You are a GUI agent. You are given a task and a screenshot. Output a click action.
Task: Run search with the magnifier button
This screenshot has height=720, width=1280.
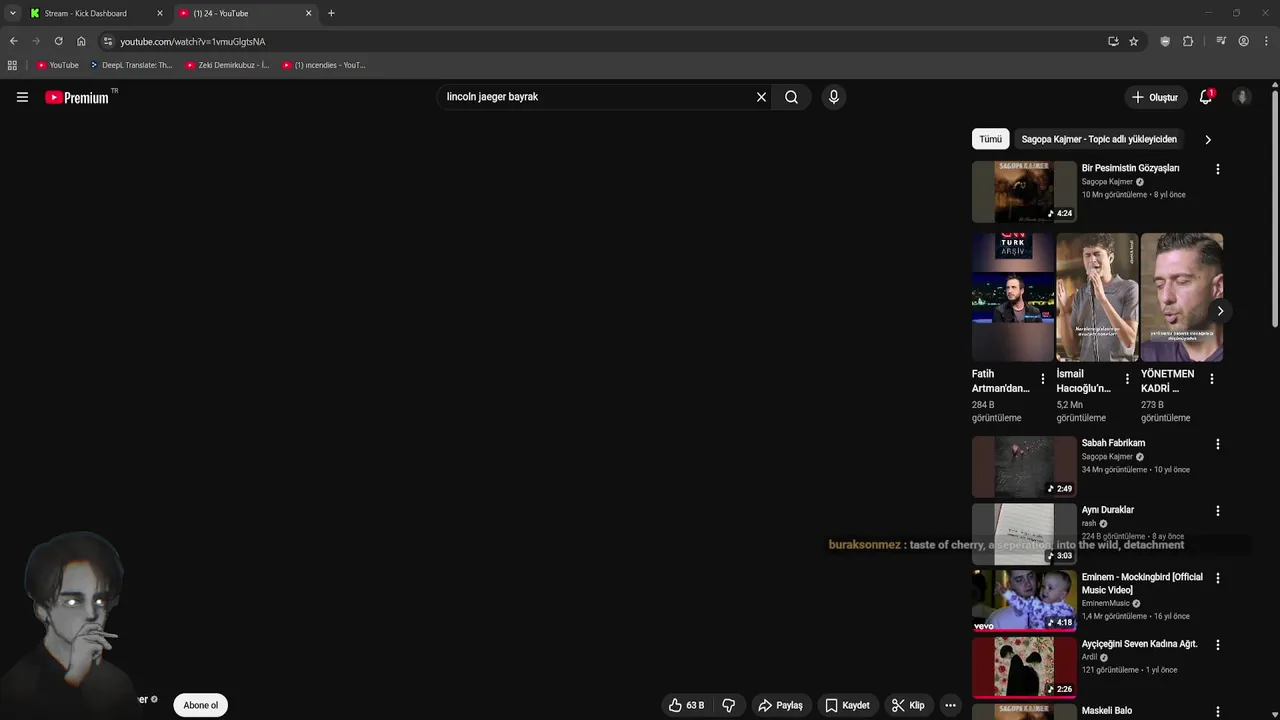click(x=791, y=97)
